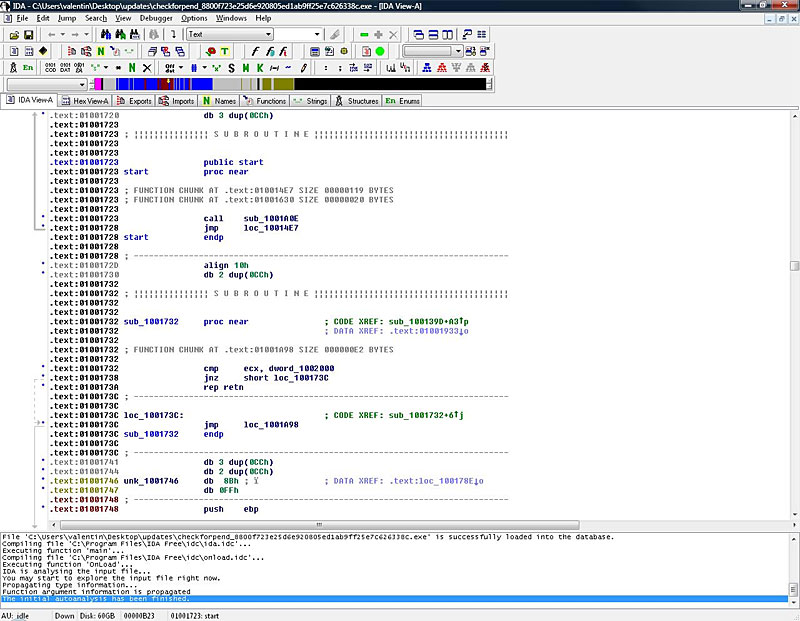
Task: Click the 'S' create string toolbar icon
Action: pyautogui.click(x=230, y=68)
